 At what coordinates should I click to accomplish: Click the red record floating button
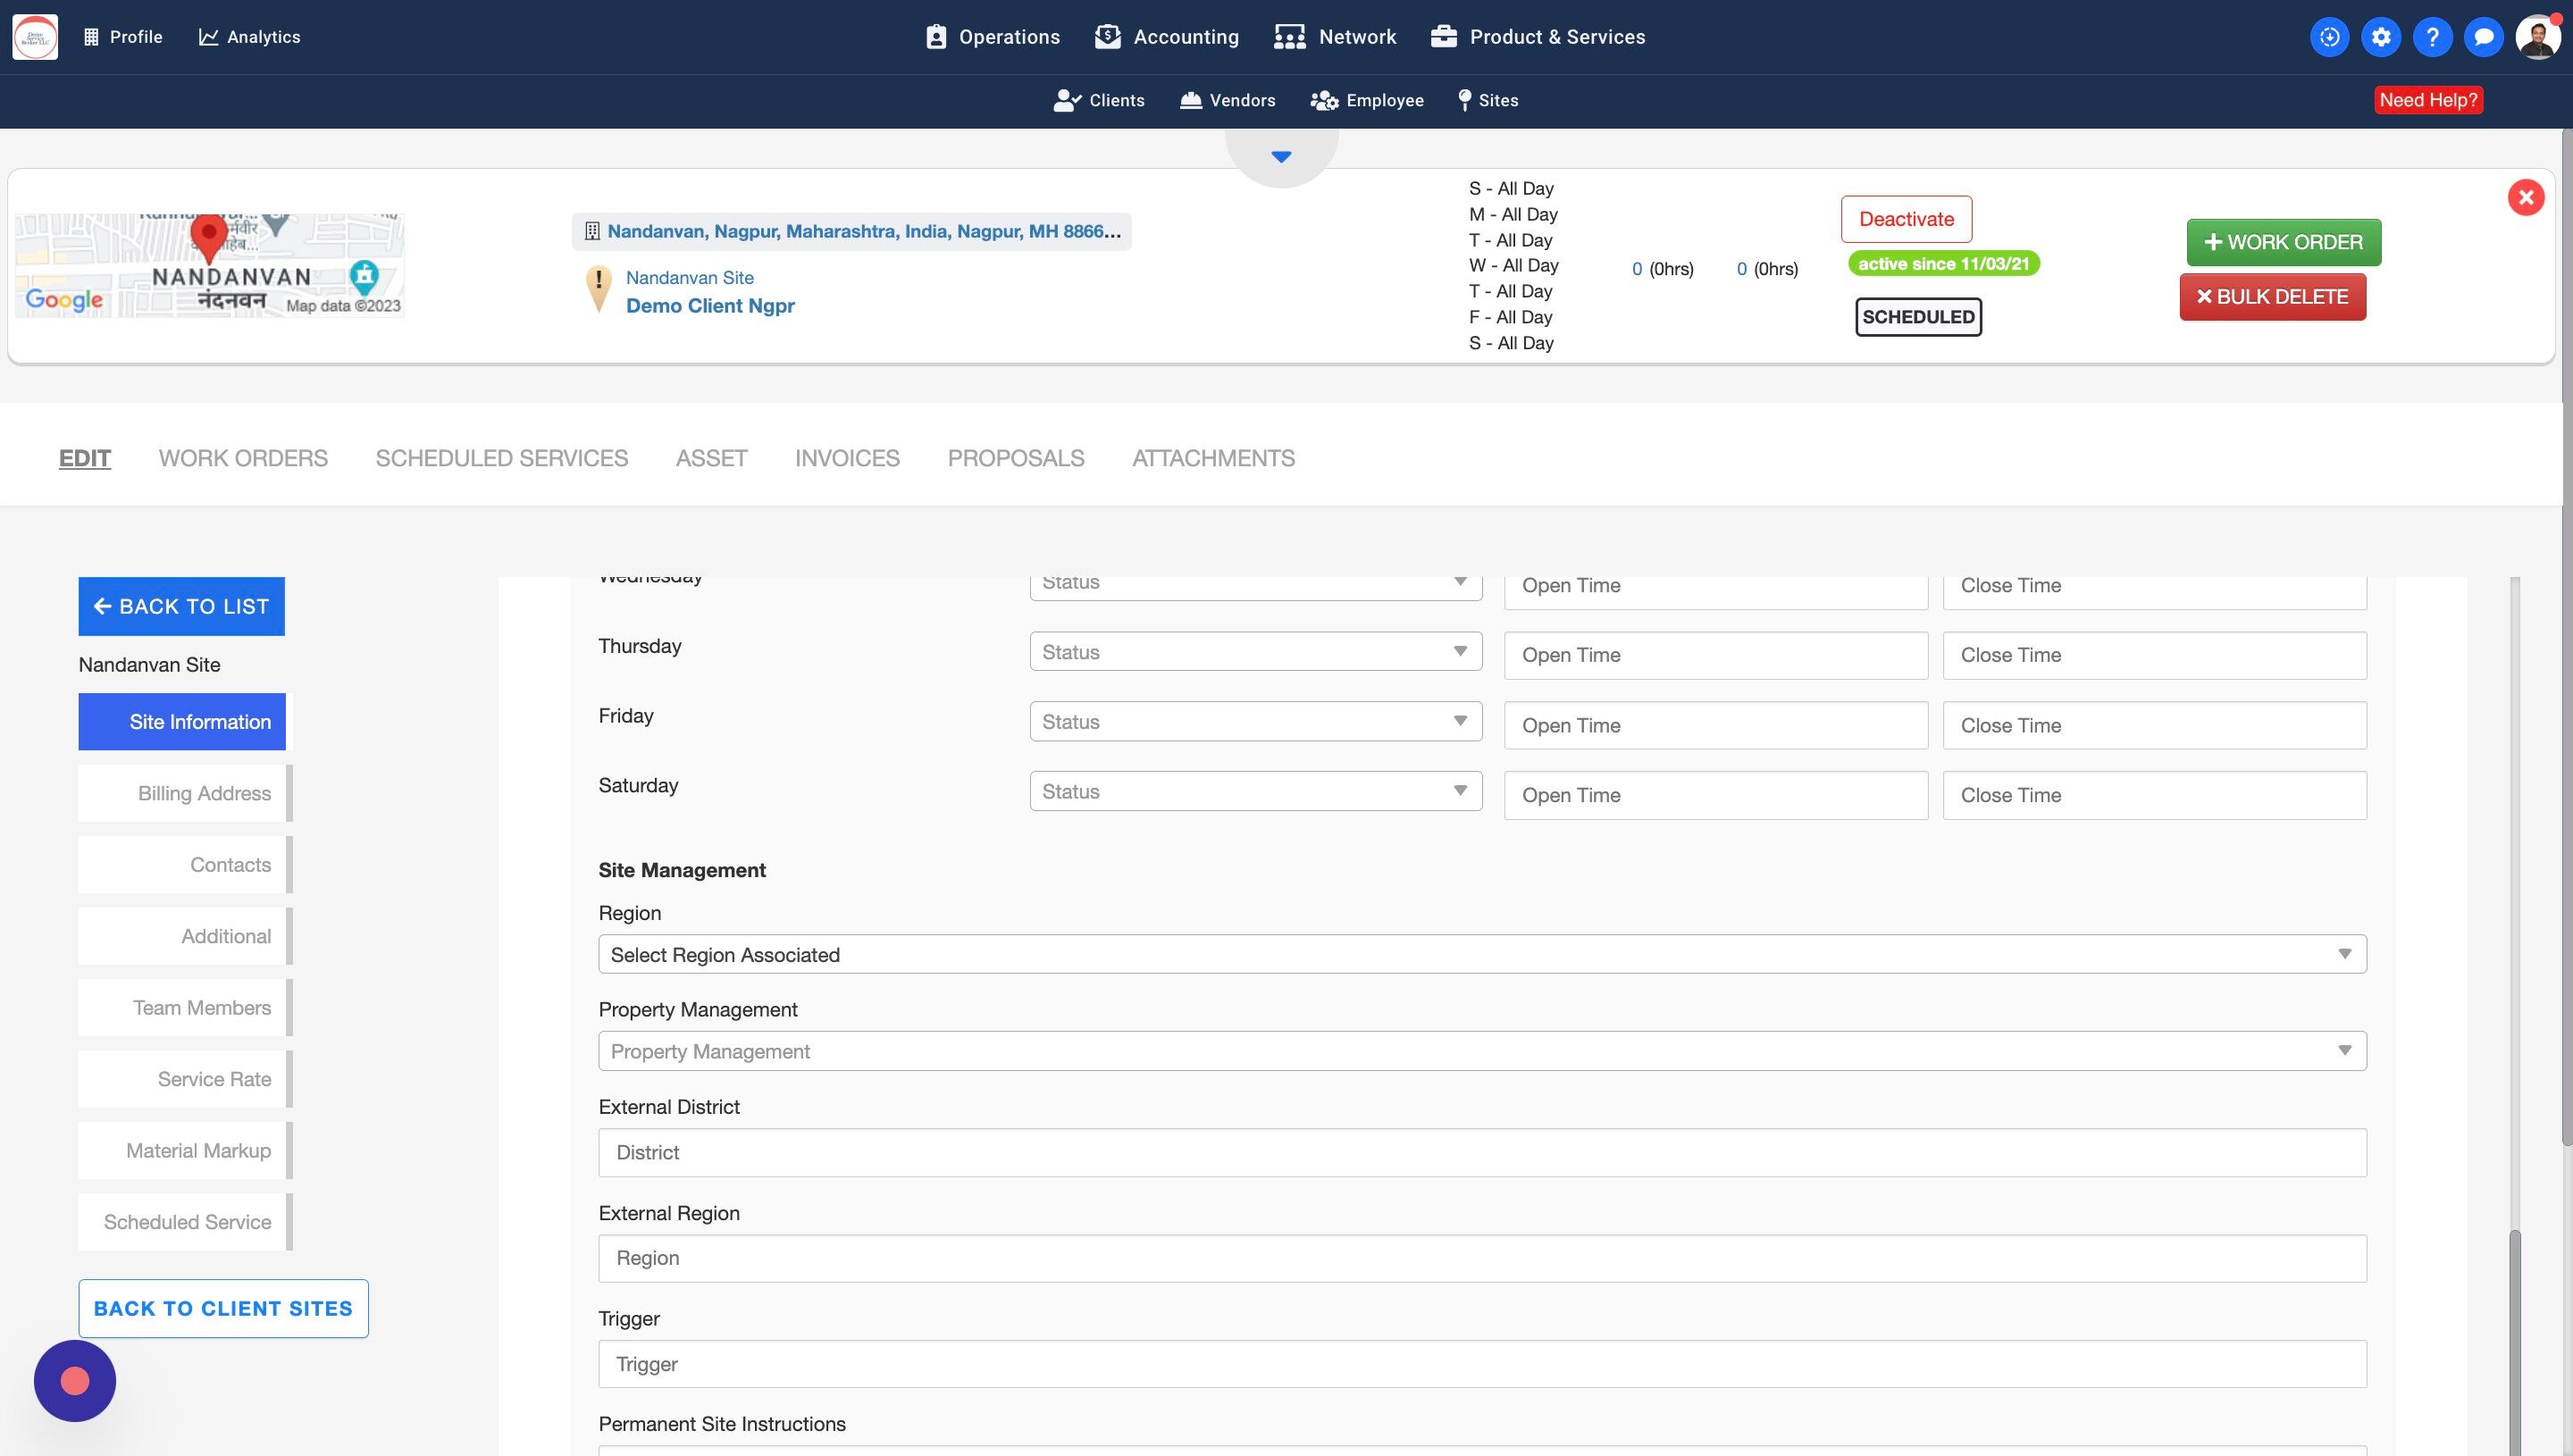75,1381
